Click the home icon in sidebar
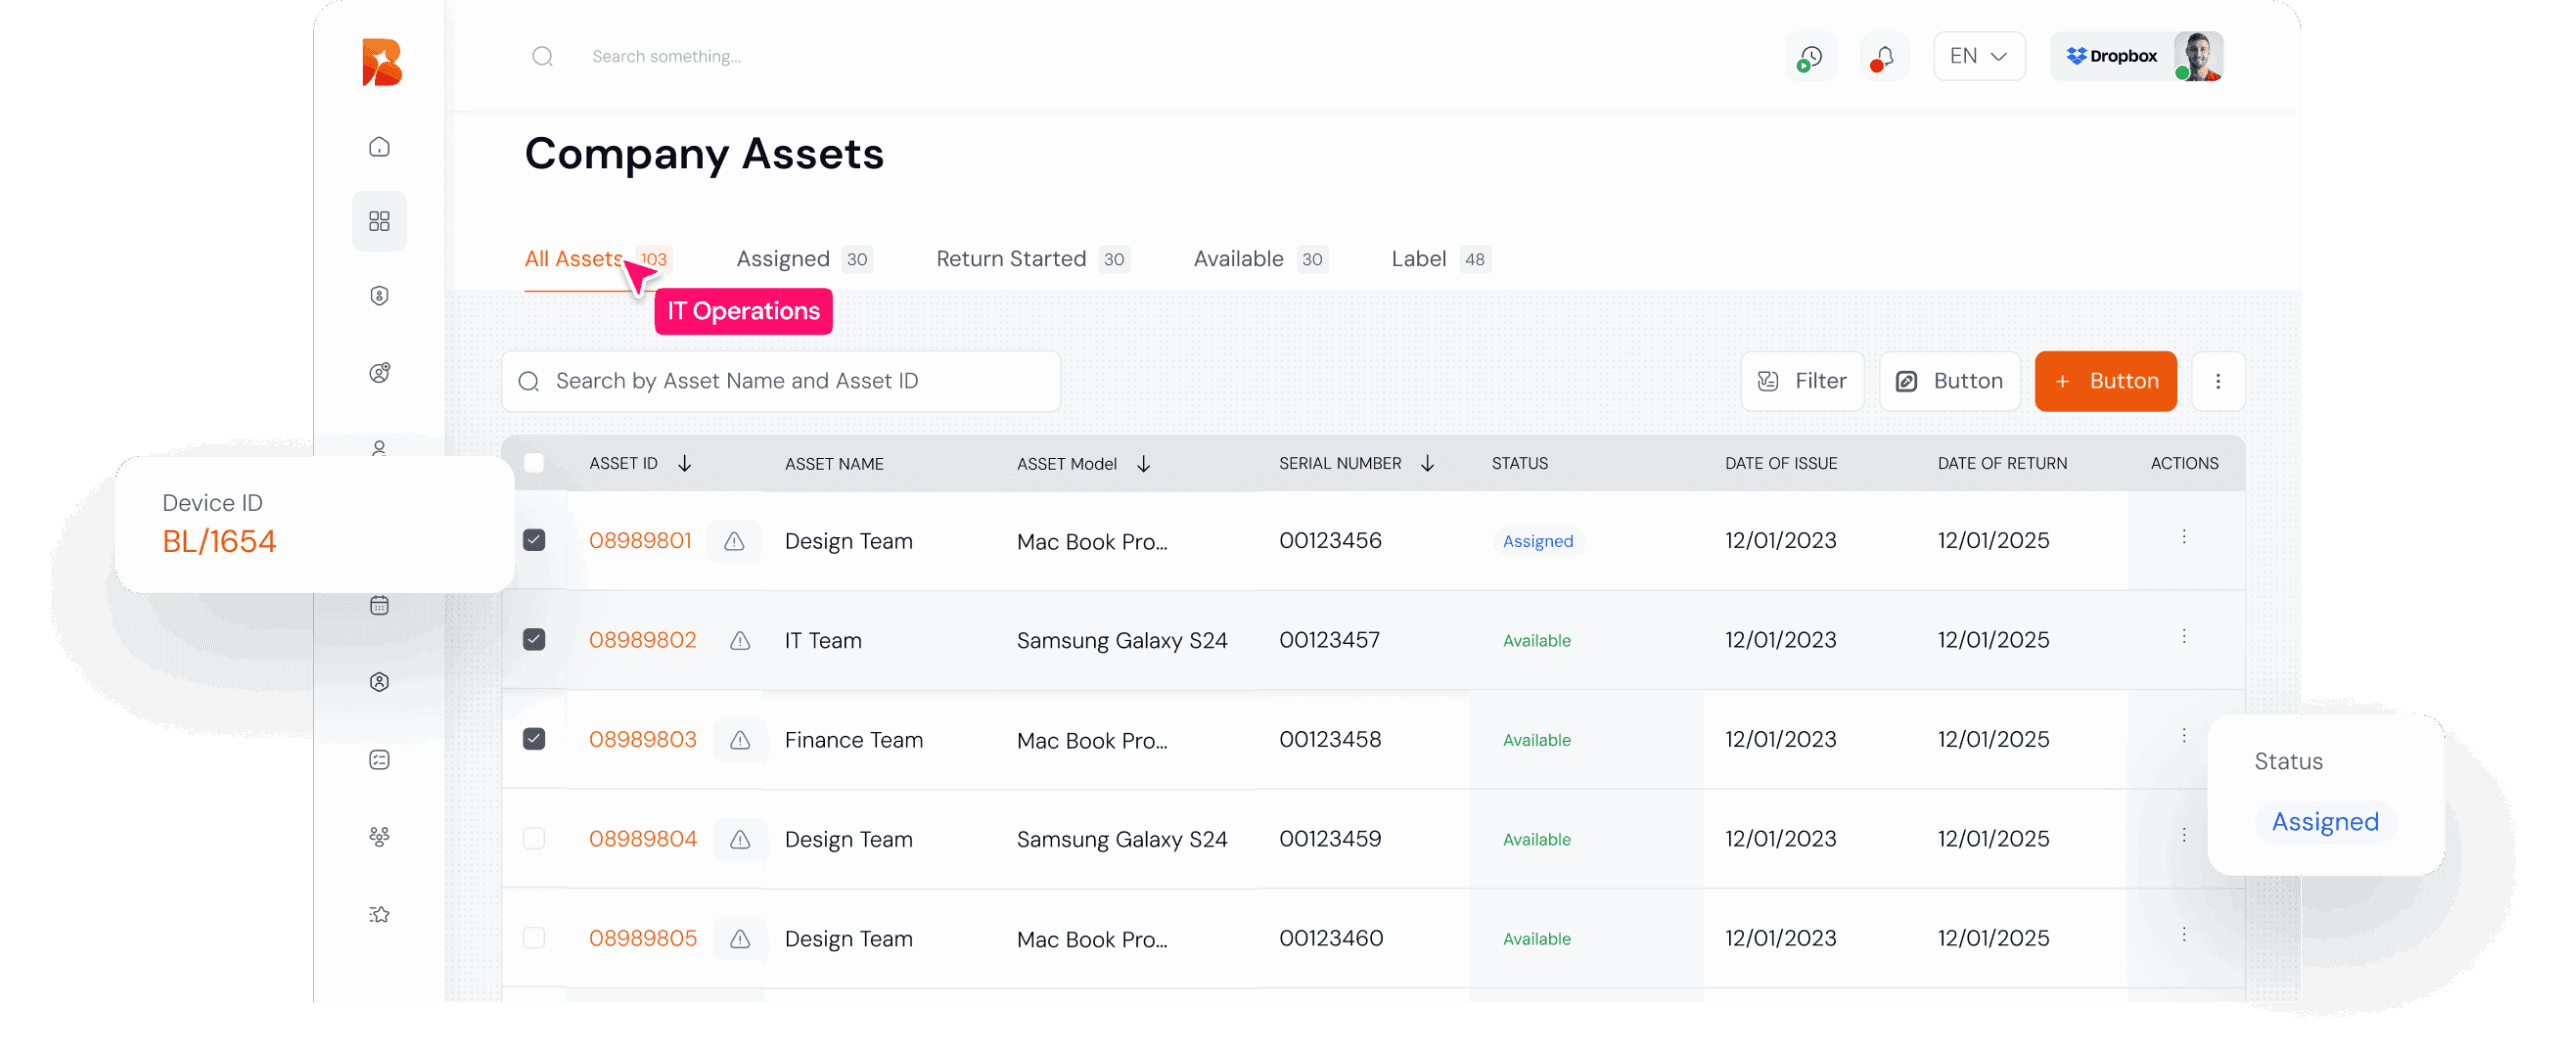2560x1054 pixels. [x=379, y=147]
